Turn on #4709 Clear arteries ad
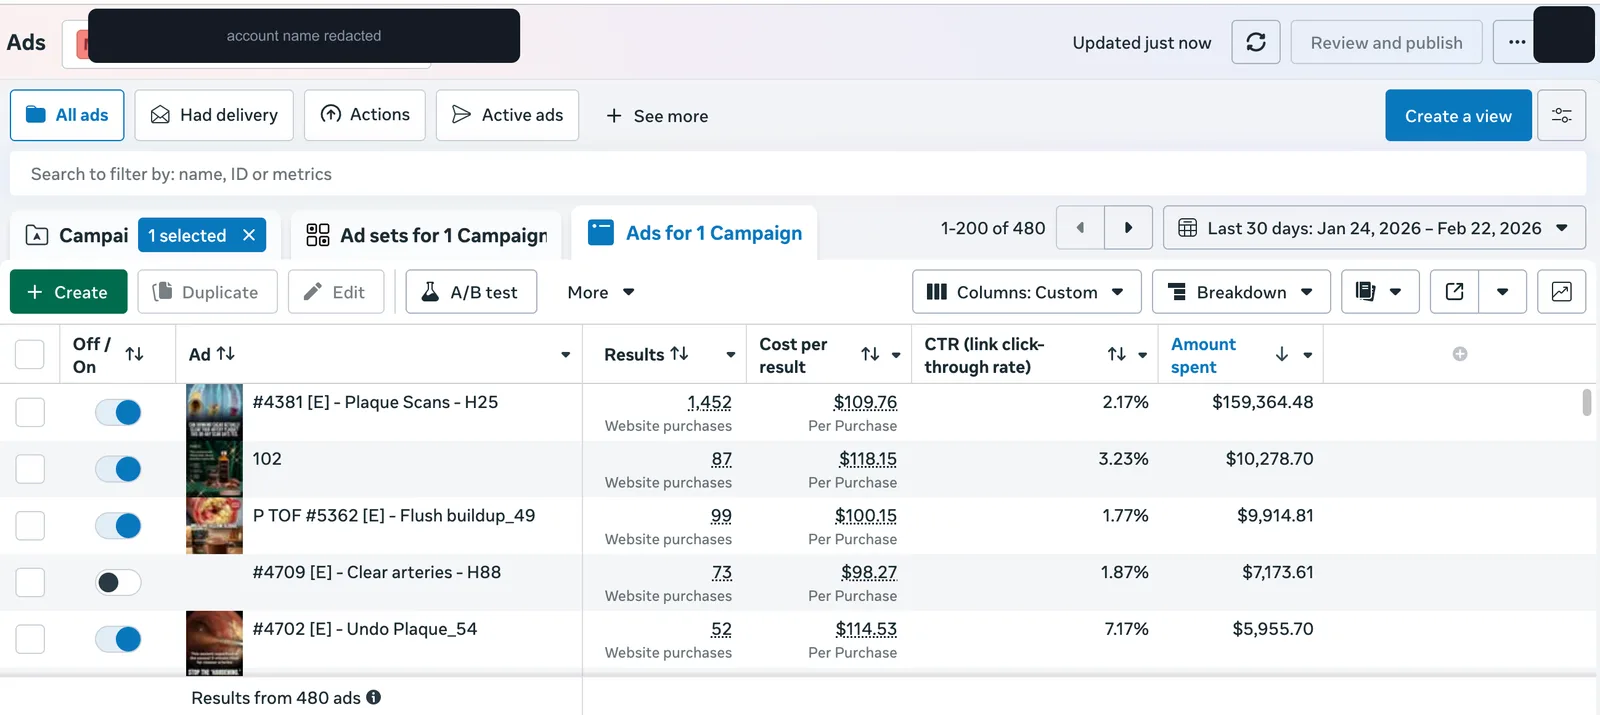This screenshot has height=715, width=1600. pos(118,582)
